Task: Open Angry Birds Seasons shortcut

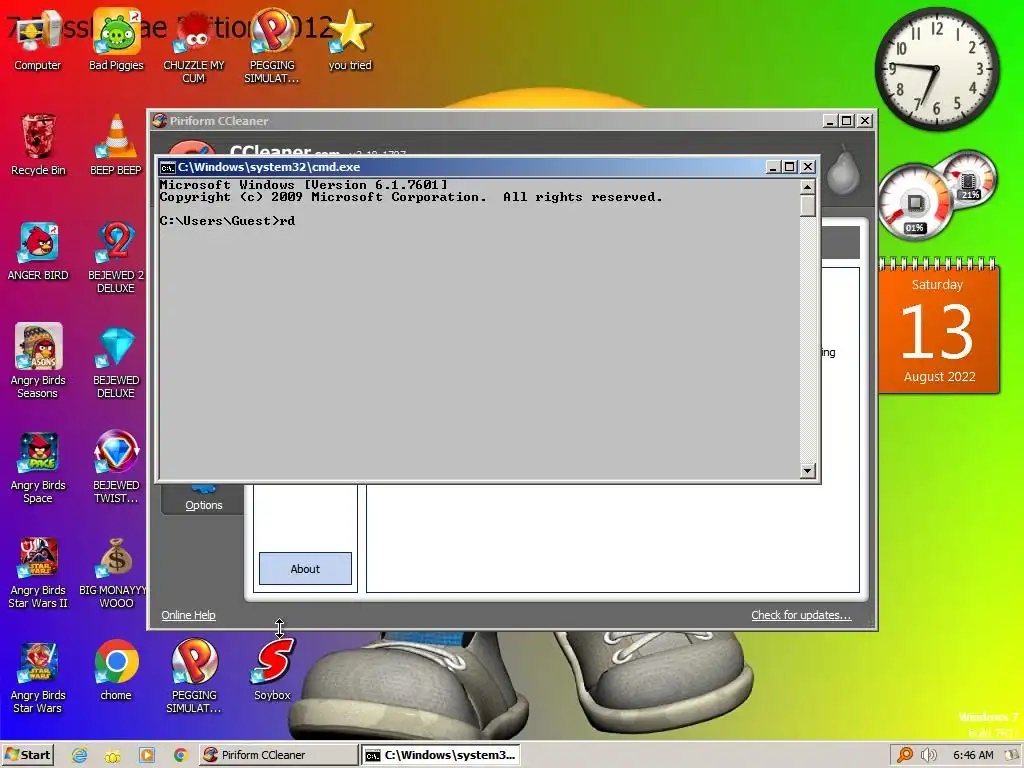Action: pyautogui.click(x=38, y=360)
